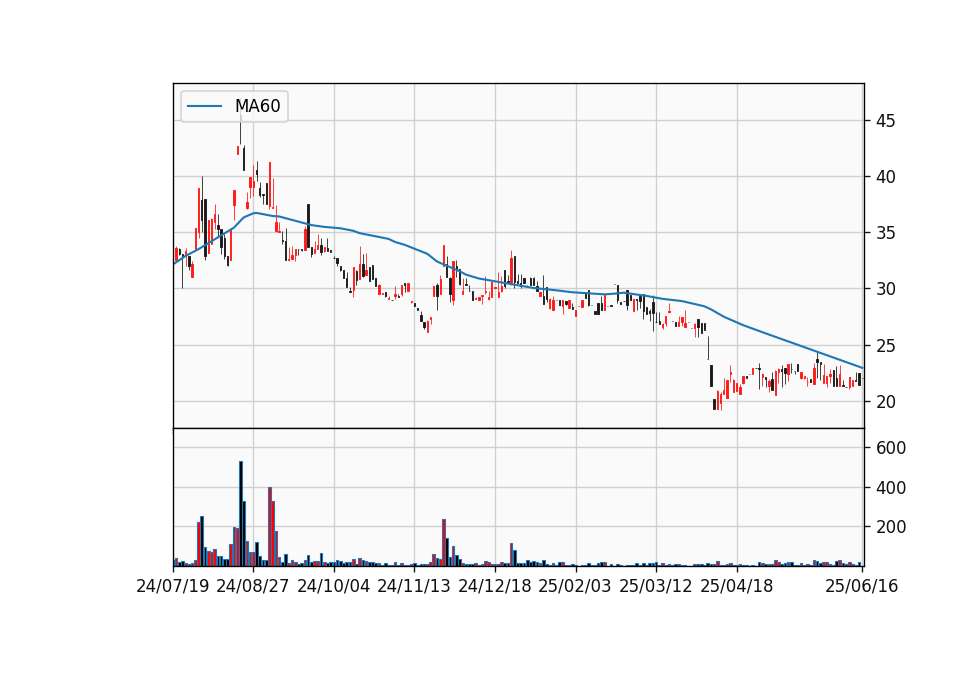Image resolution: width=960 pixels, height=690 pixels.
Task: Select the 24/10/04 date axis label
Action: [334, 586]
